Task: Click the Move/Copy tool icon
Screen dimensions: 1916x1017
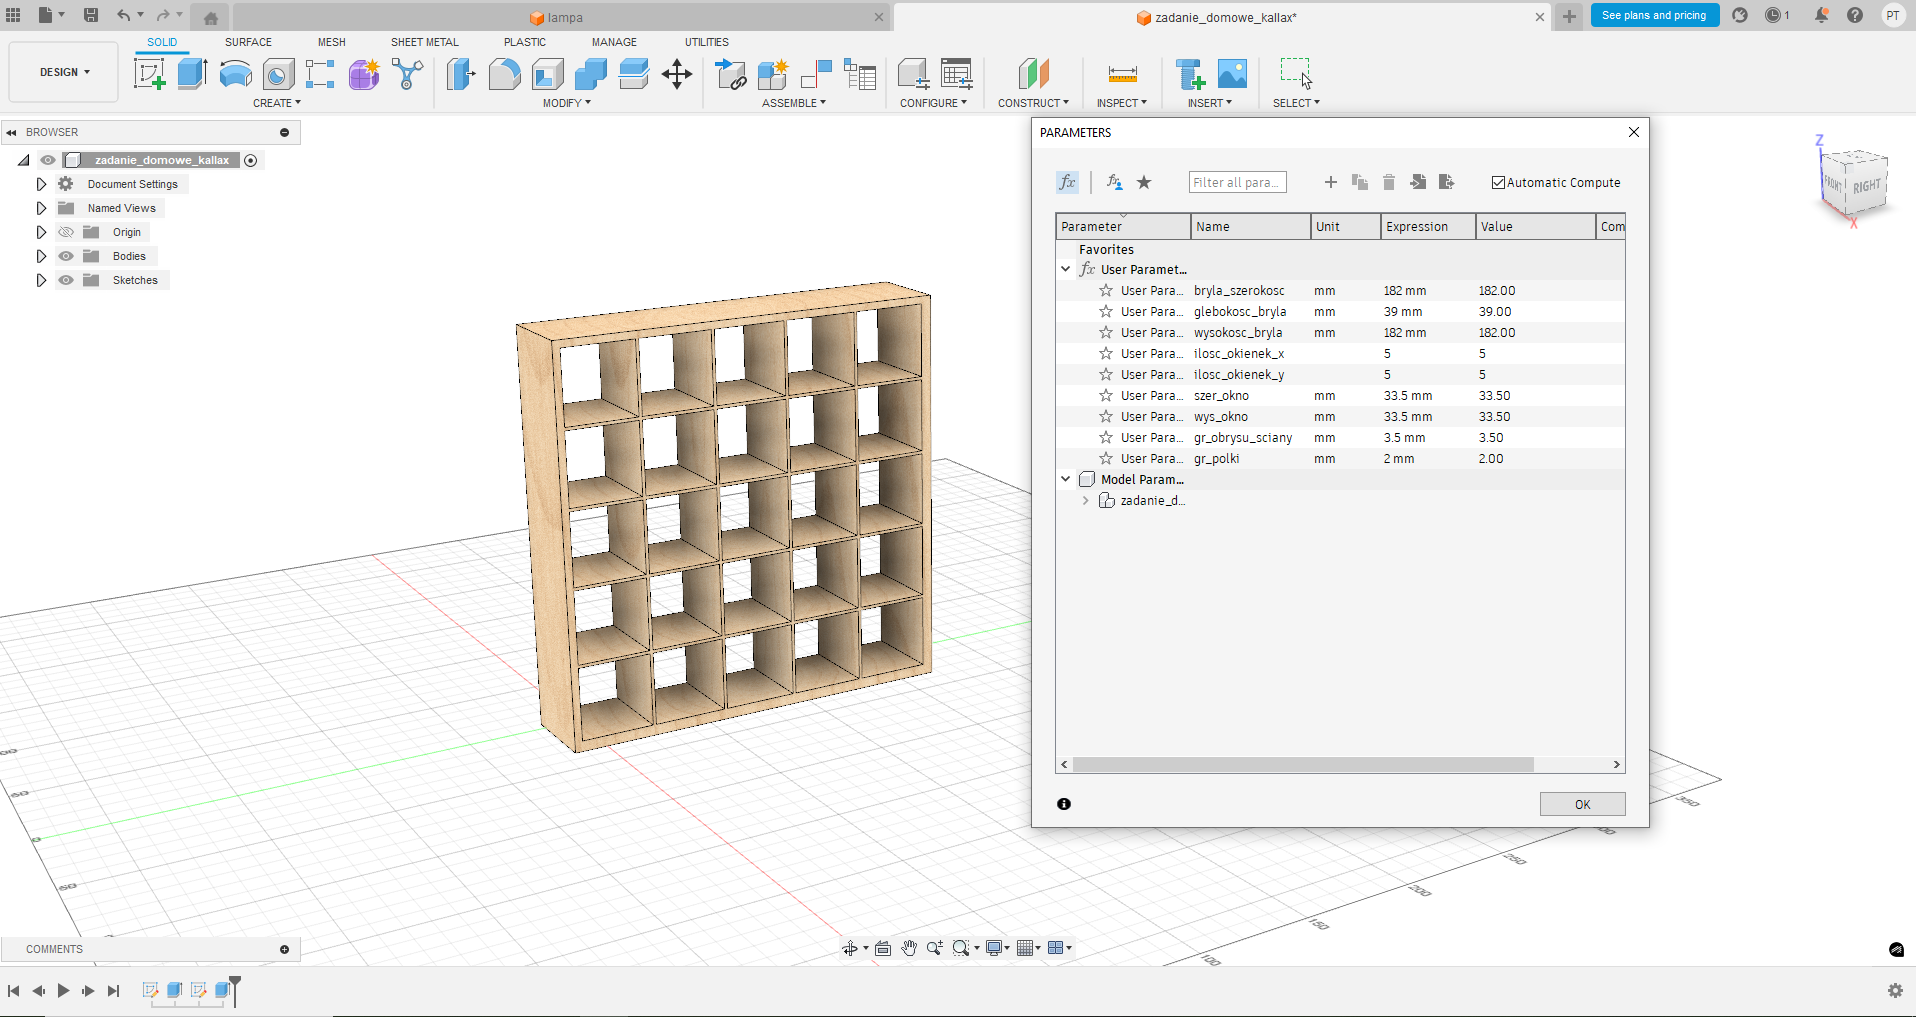Action: point(677,74)
